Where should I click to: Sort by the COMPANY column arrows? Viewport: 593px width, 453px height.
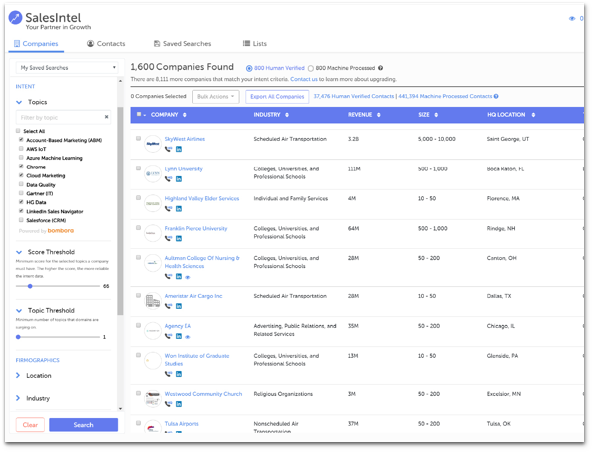tap(185, 115)
